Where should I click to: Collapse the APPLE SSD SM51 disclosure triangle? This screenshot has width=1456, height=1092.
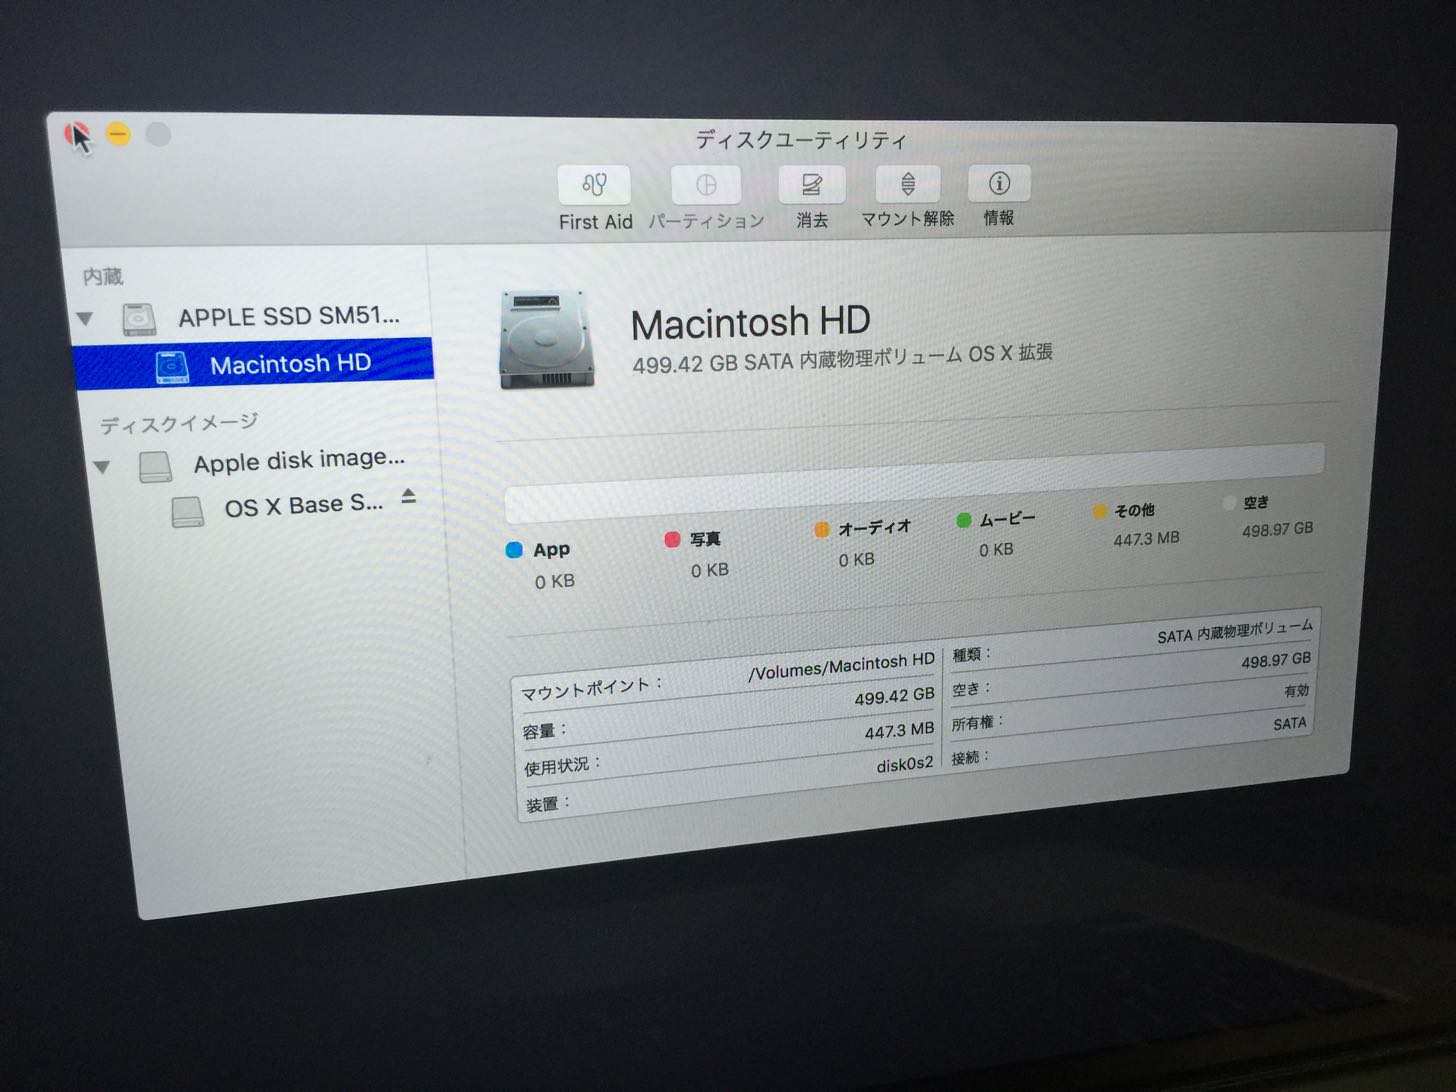(86, 319)
